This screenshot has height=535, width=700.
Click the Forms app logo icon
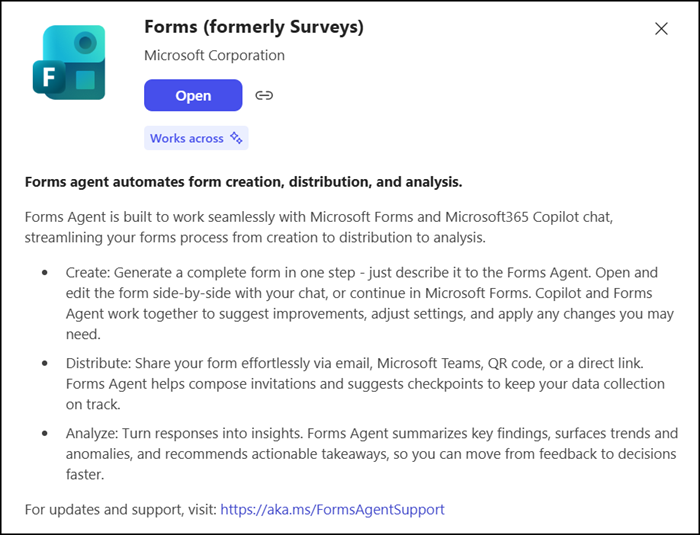(x=69, y=62)
